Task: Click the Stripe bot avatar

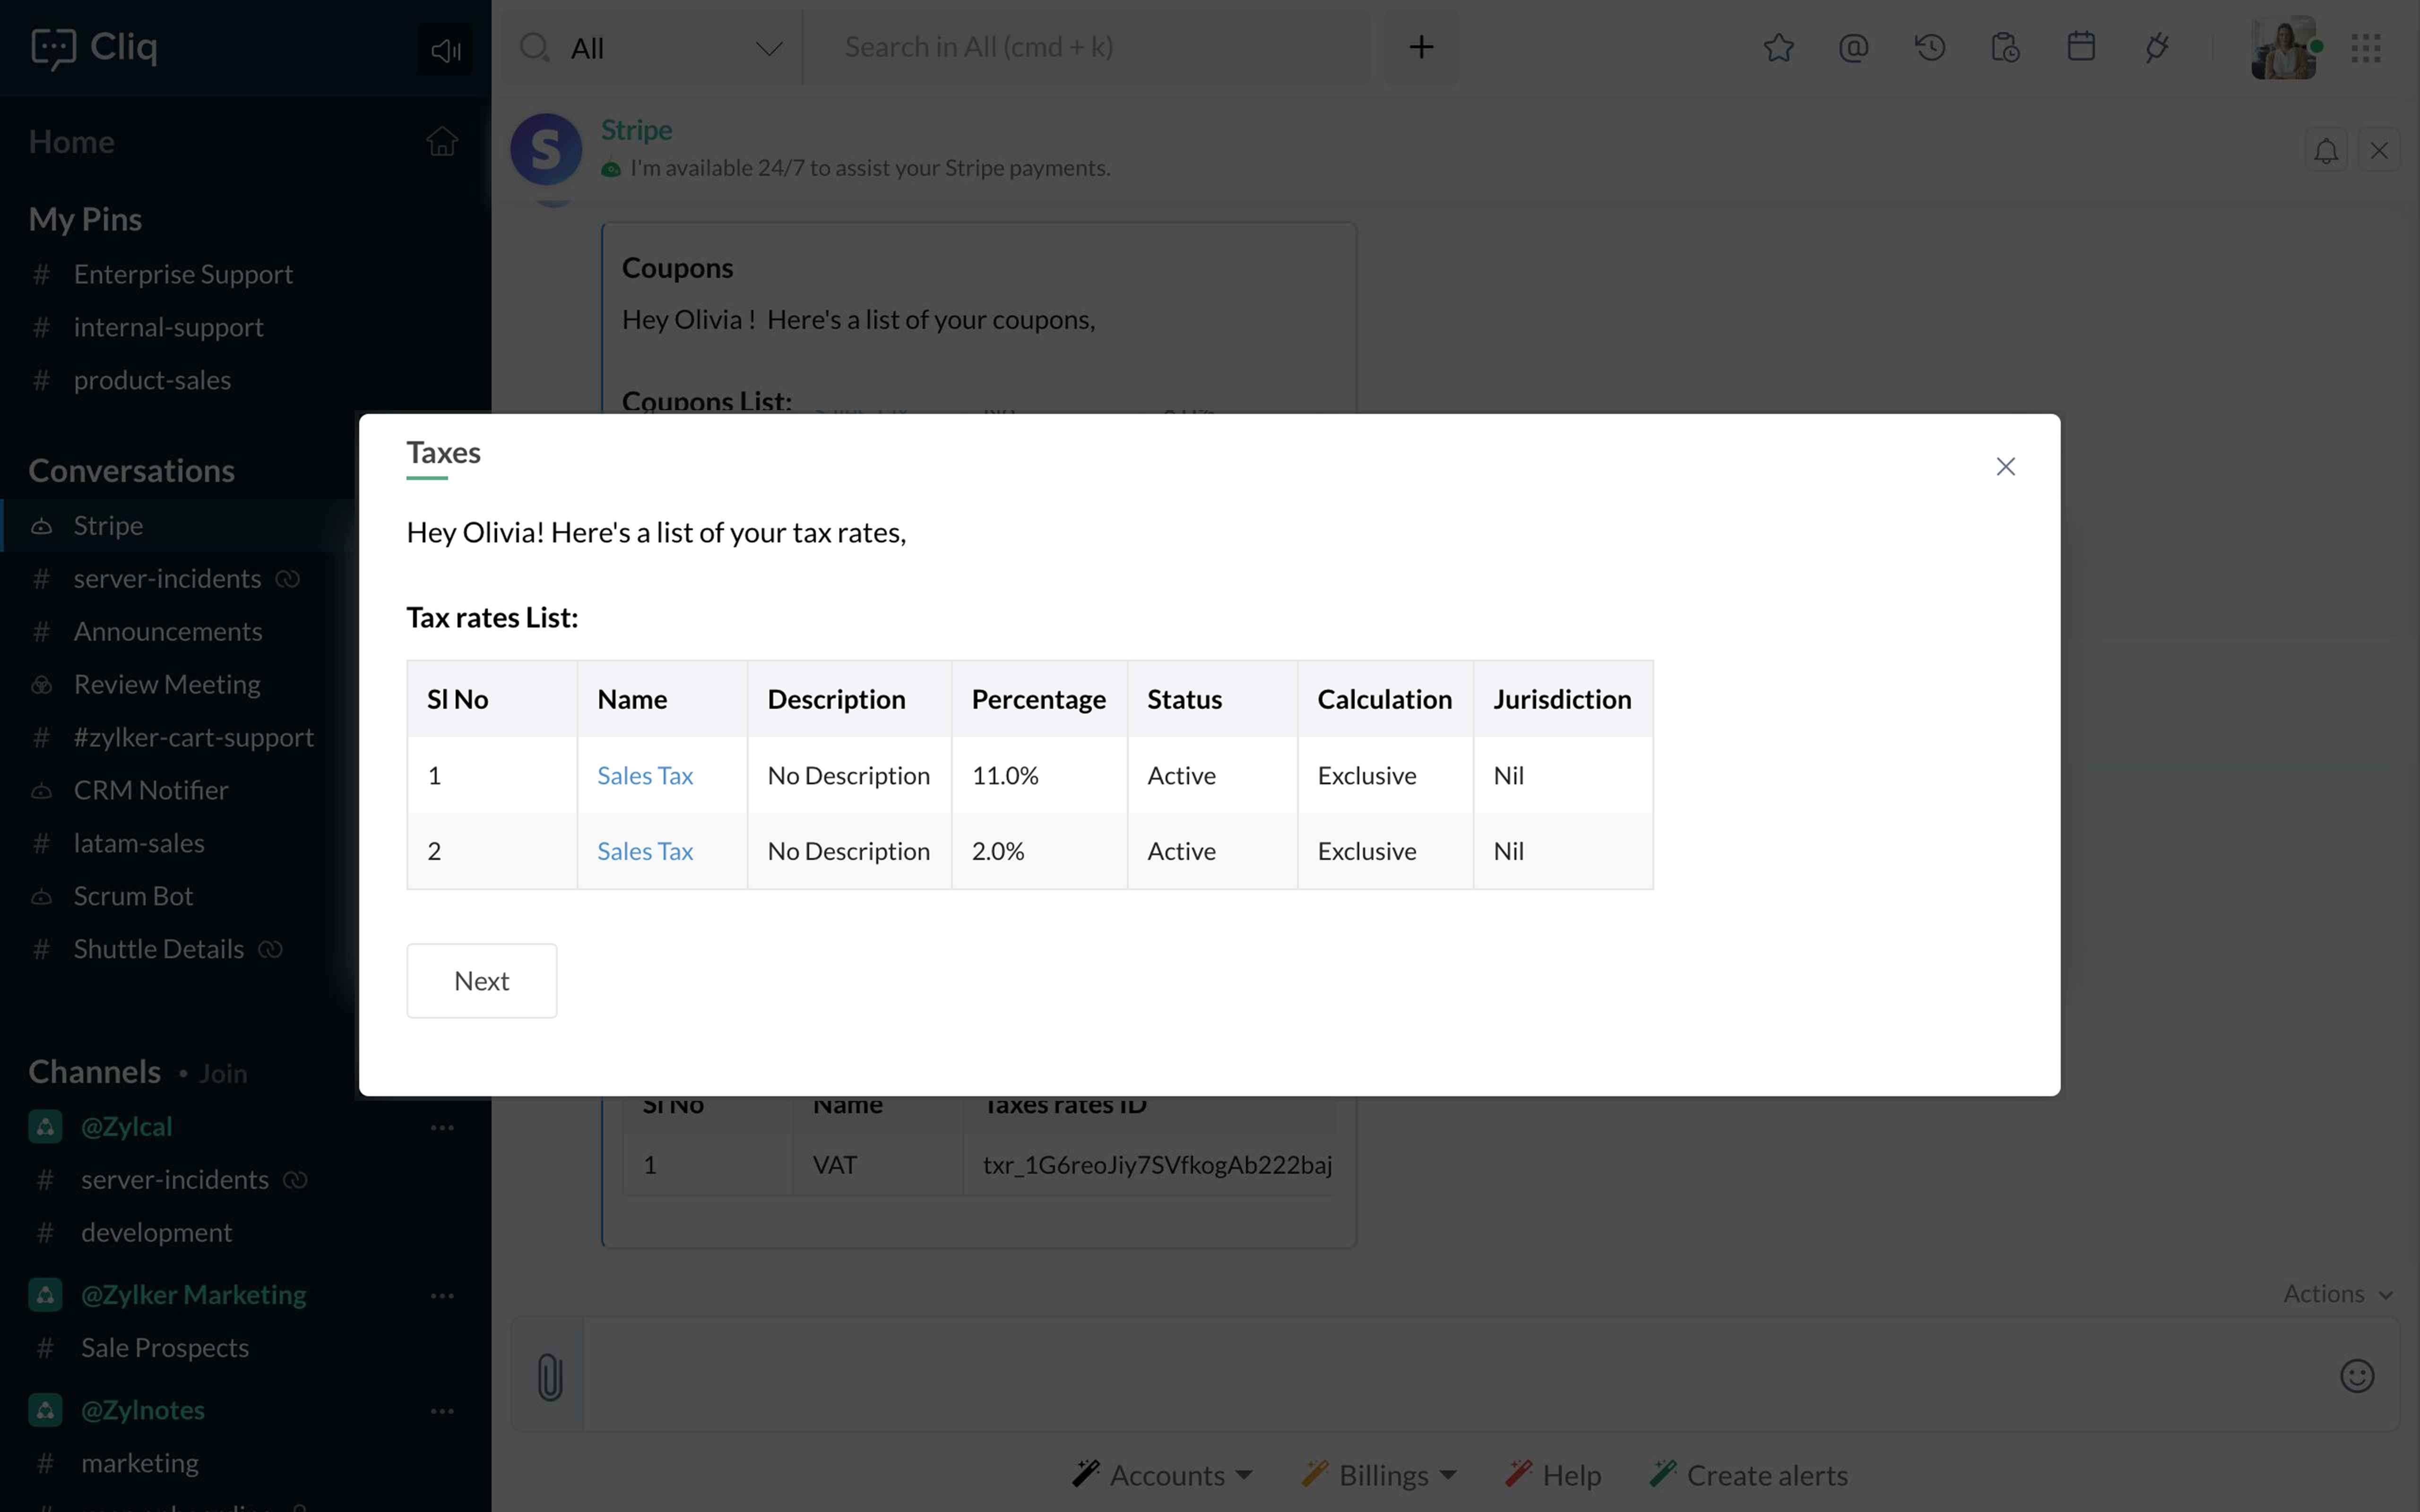Action: [546, 149]
